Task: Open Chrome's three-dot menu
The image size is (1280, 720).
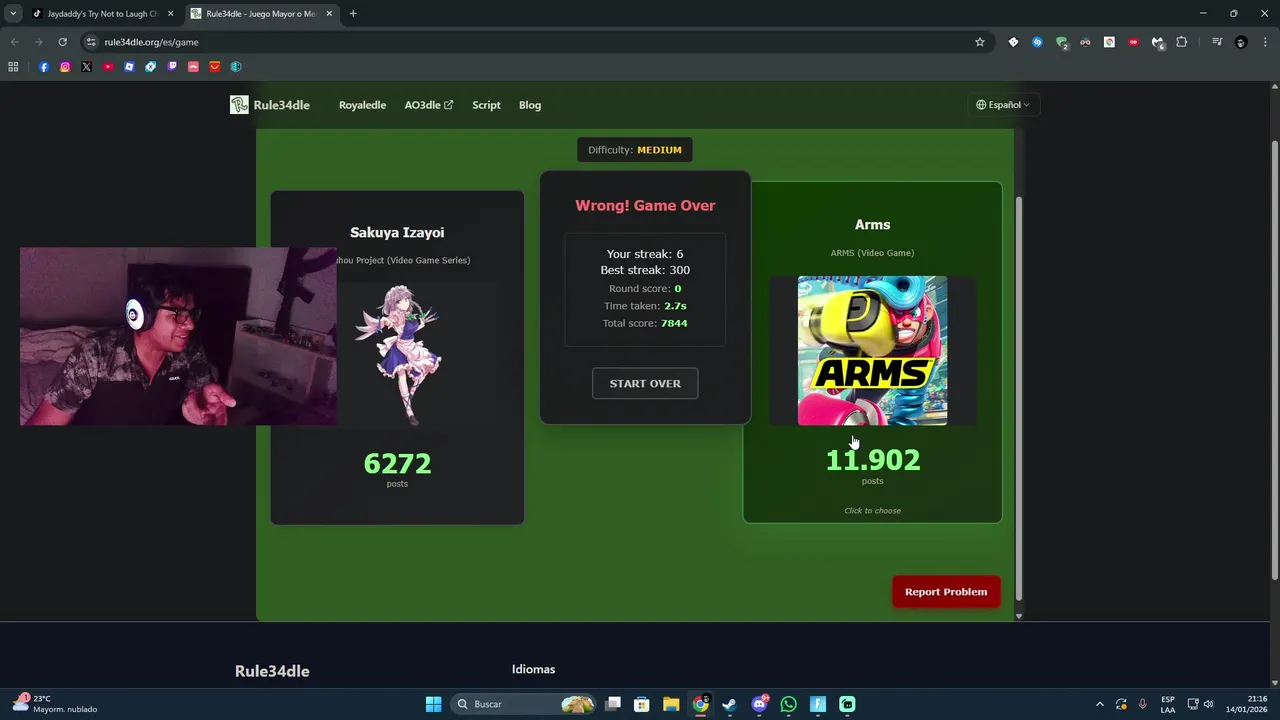Action: tap(1264, 42)
